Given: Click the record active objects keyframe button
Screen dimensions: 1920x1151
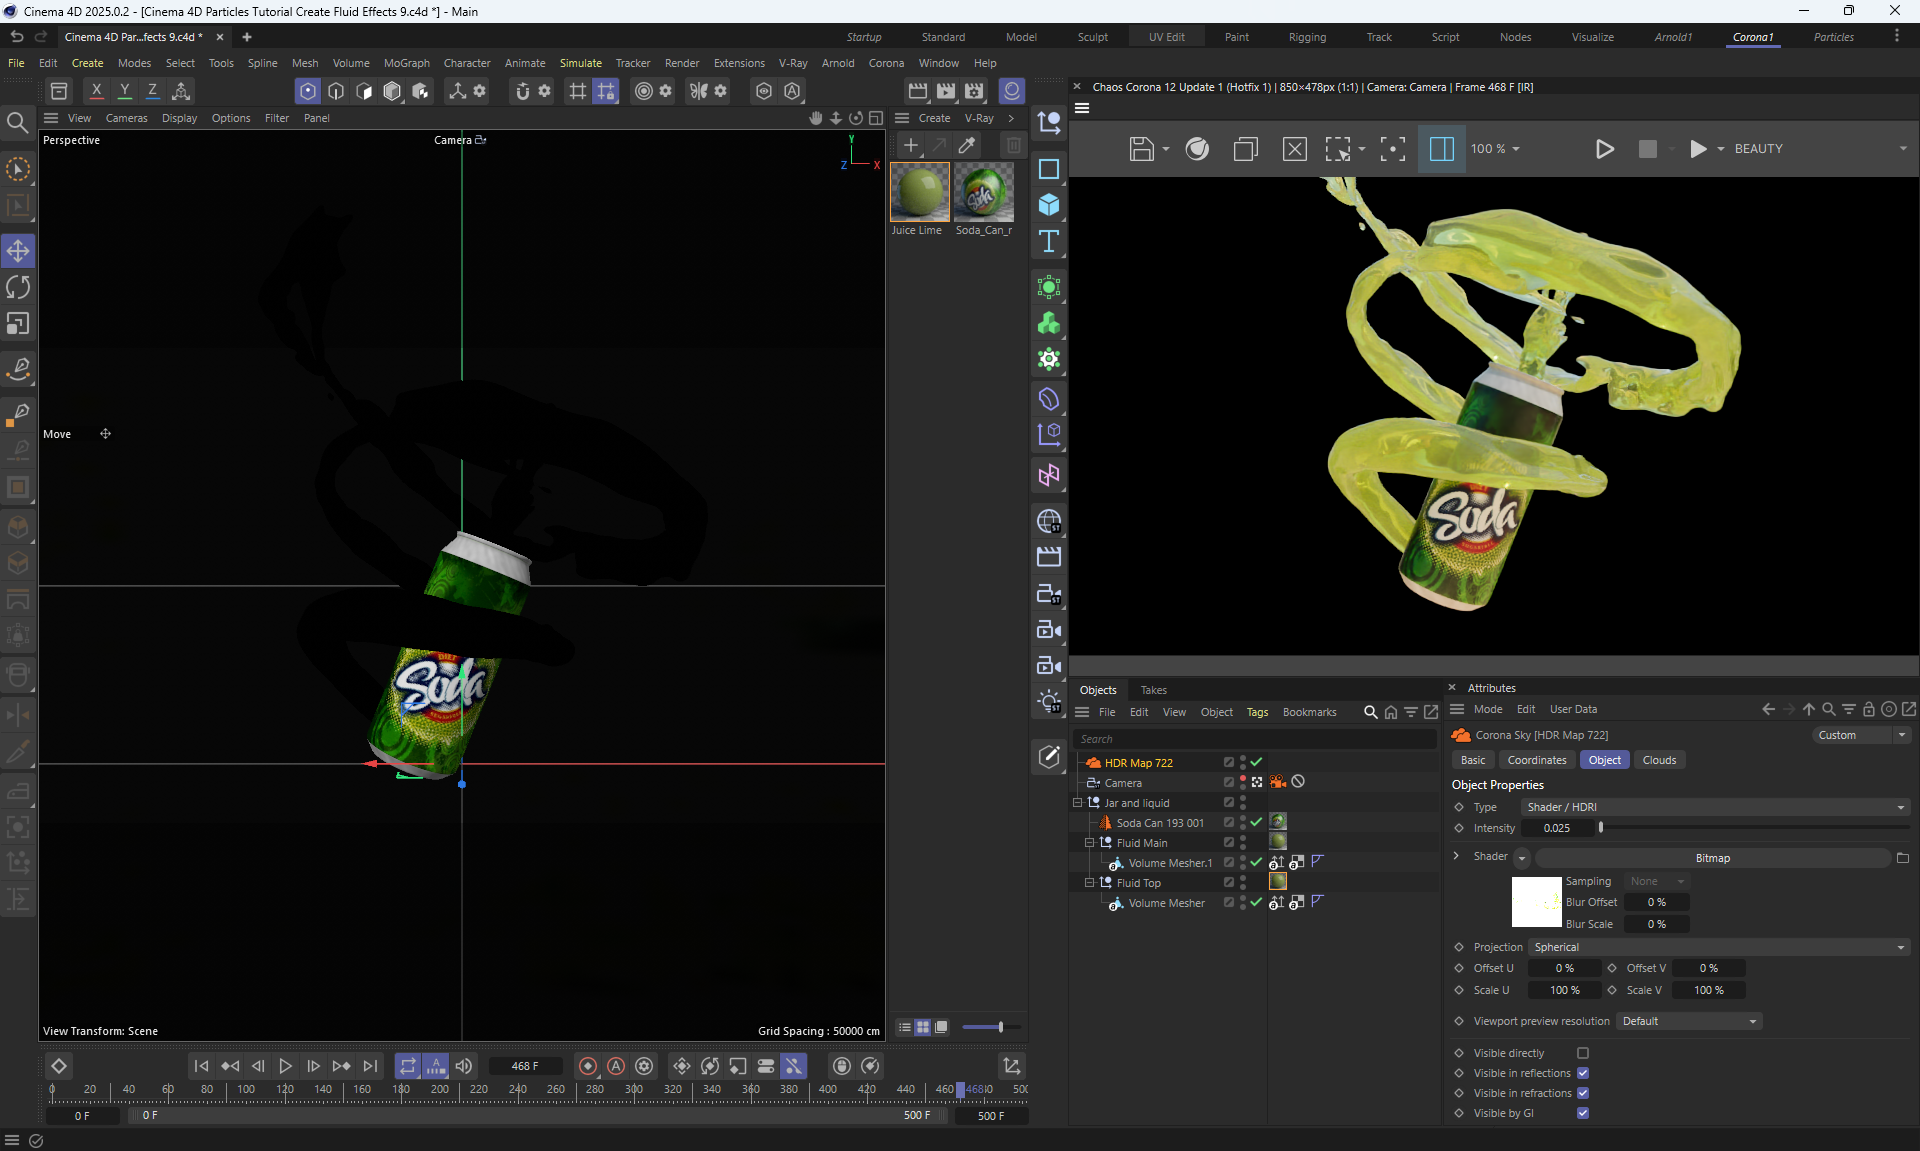Looking at the screenshot, I should point(588,1066).
